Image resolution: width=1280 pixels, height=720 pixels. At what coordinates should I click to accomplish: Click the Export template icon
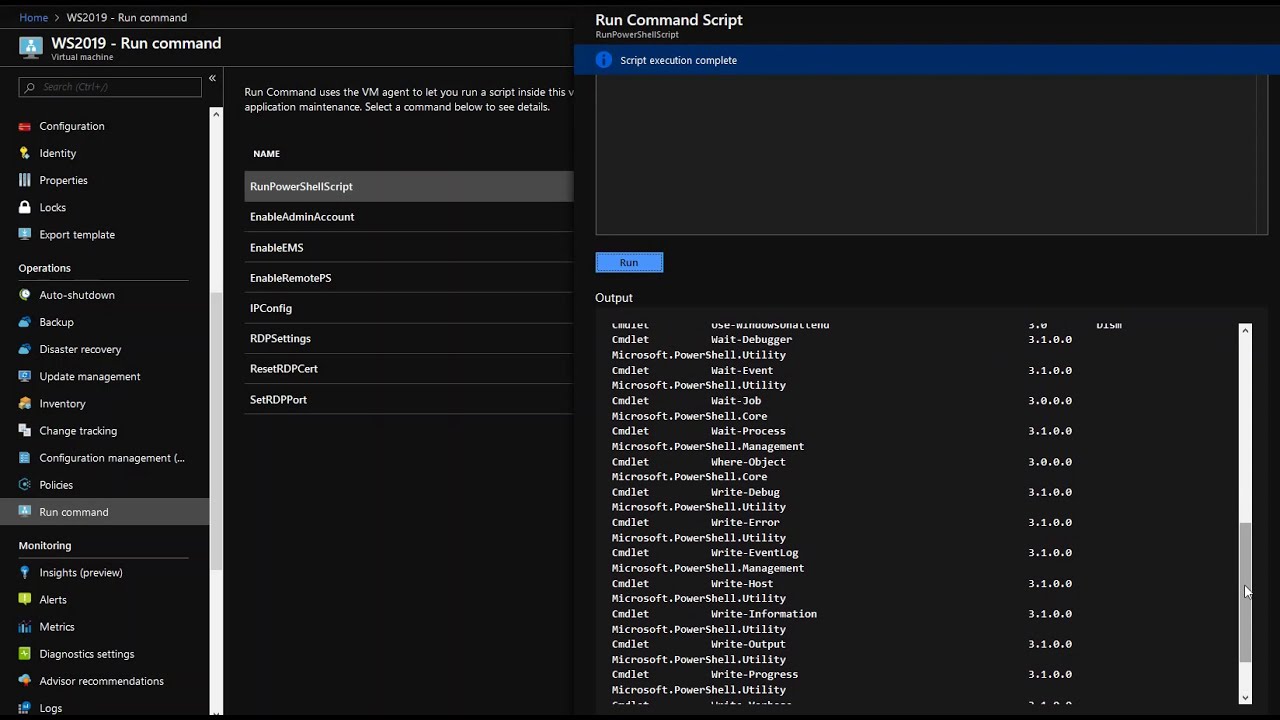25,234
